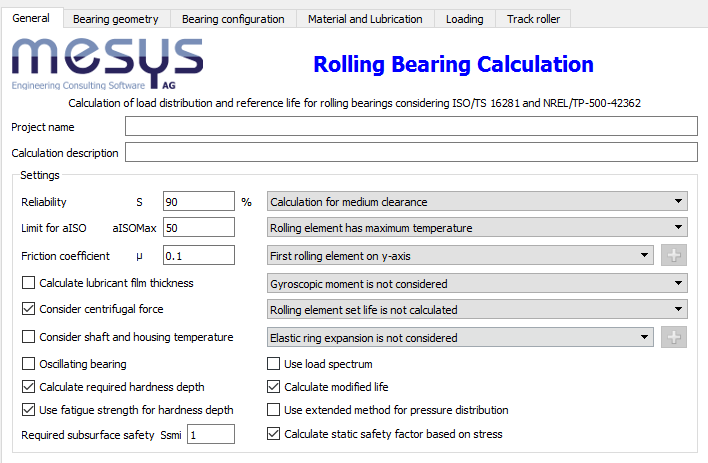Enable Use load spectrum checkbox
Screen dimensions: 708x463
click(x=274, y=364)
